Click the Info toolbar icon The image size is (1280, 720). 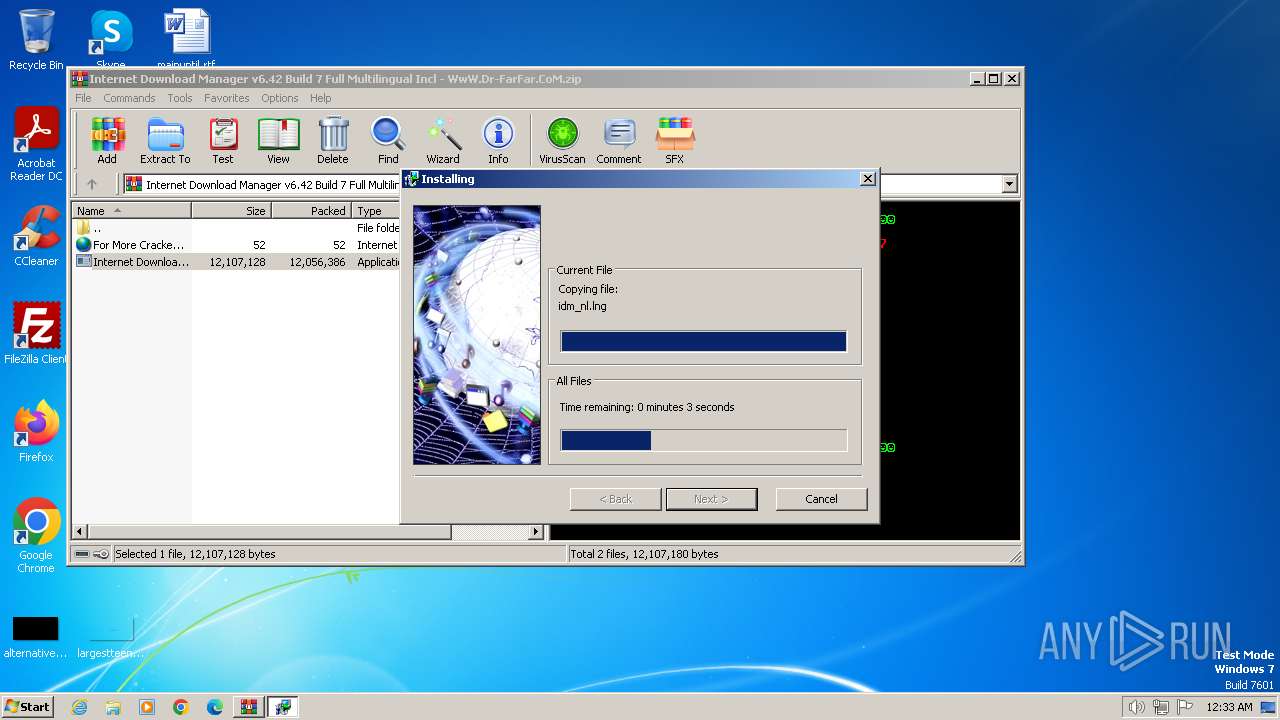coord(498,140)
